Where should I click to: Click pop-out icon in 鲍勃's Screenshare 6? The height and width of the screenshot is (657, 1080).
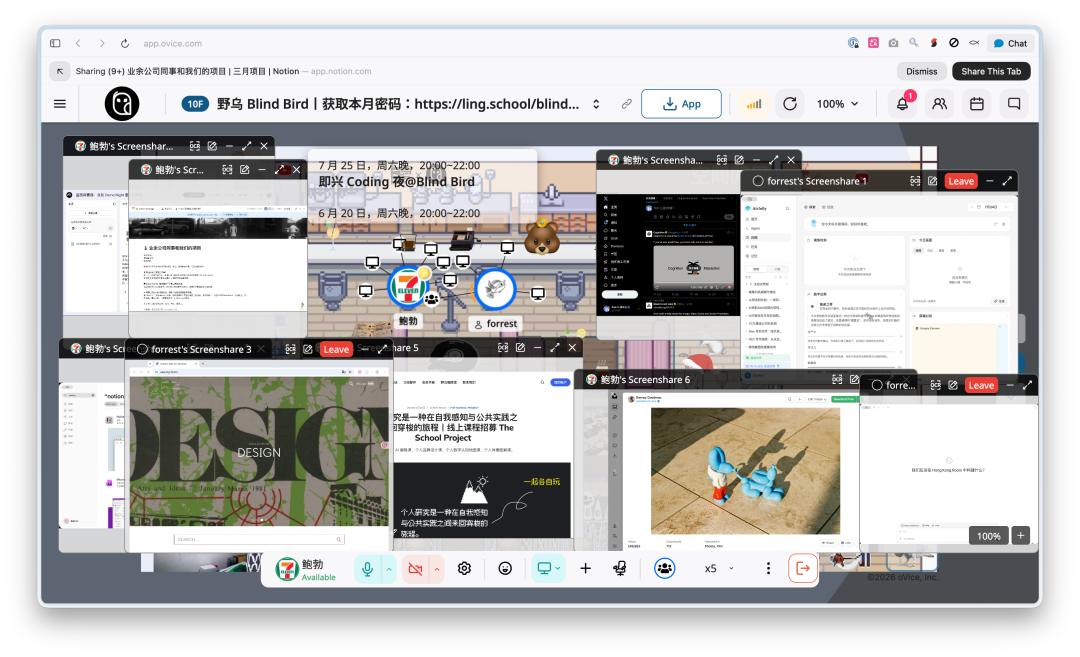coord(854,379)
